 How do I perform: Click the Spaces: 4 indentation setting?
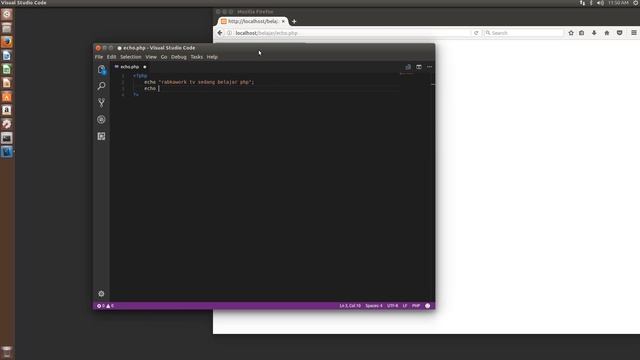tap(374, 306)
